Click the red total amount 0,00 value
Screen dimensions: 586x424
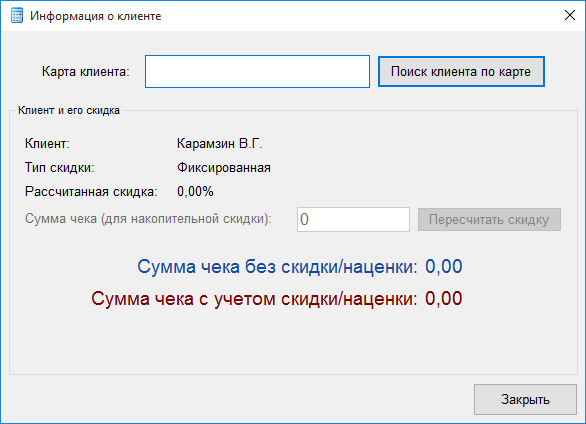[444, 299]
